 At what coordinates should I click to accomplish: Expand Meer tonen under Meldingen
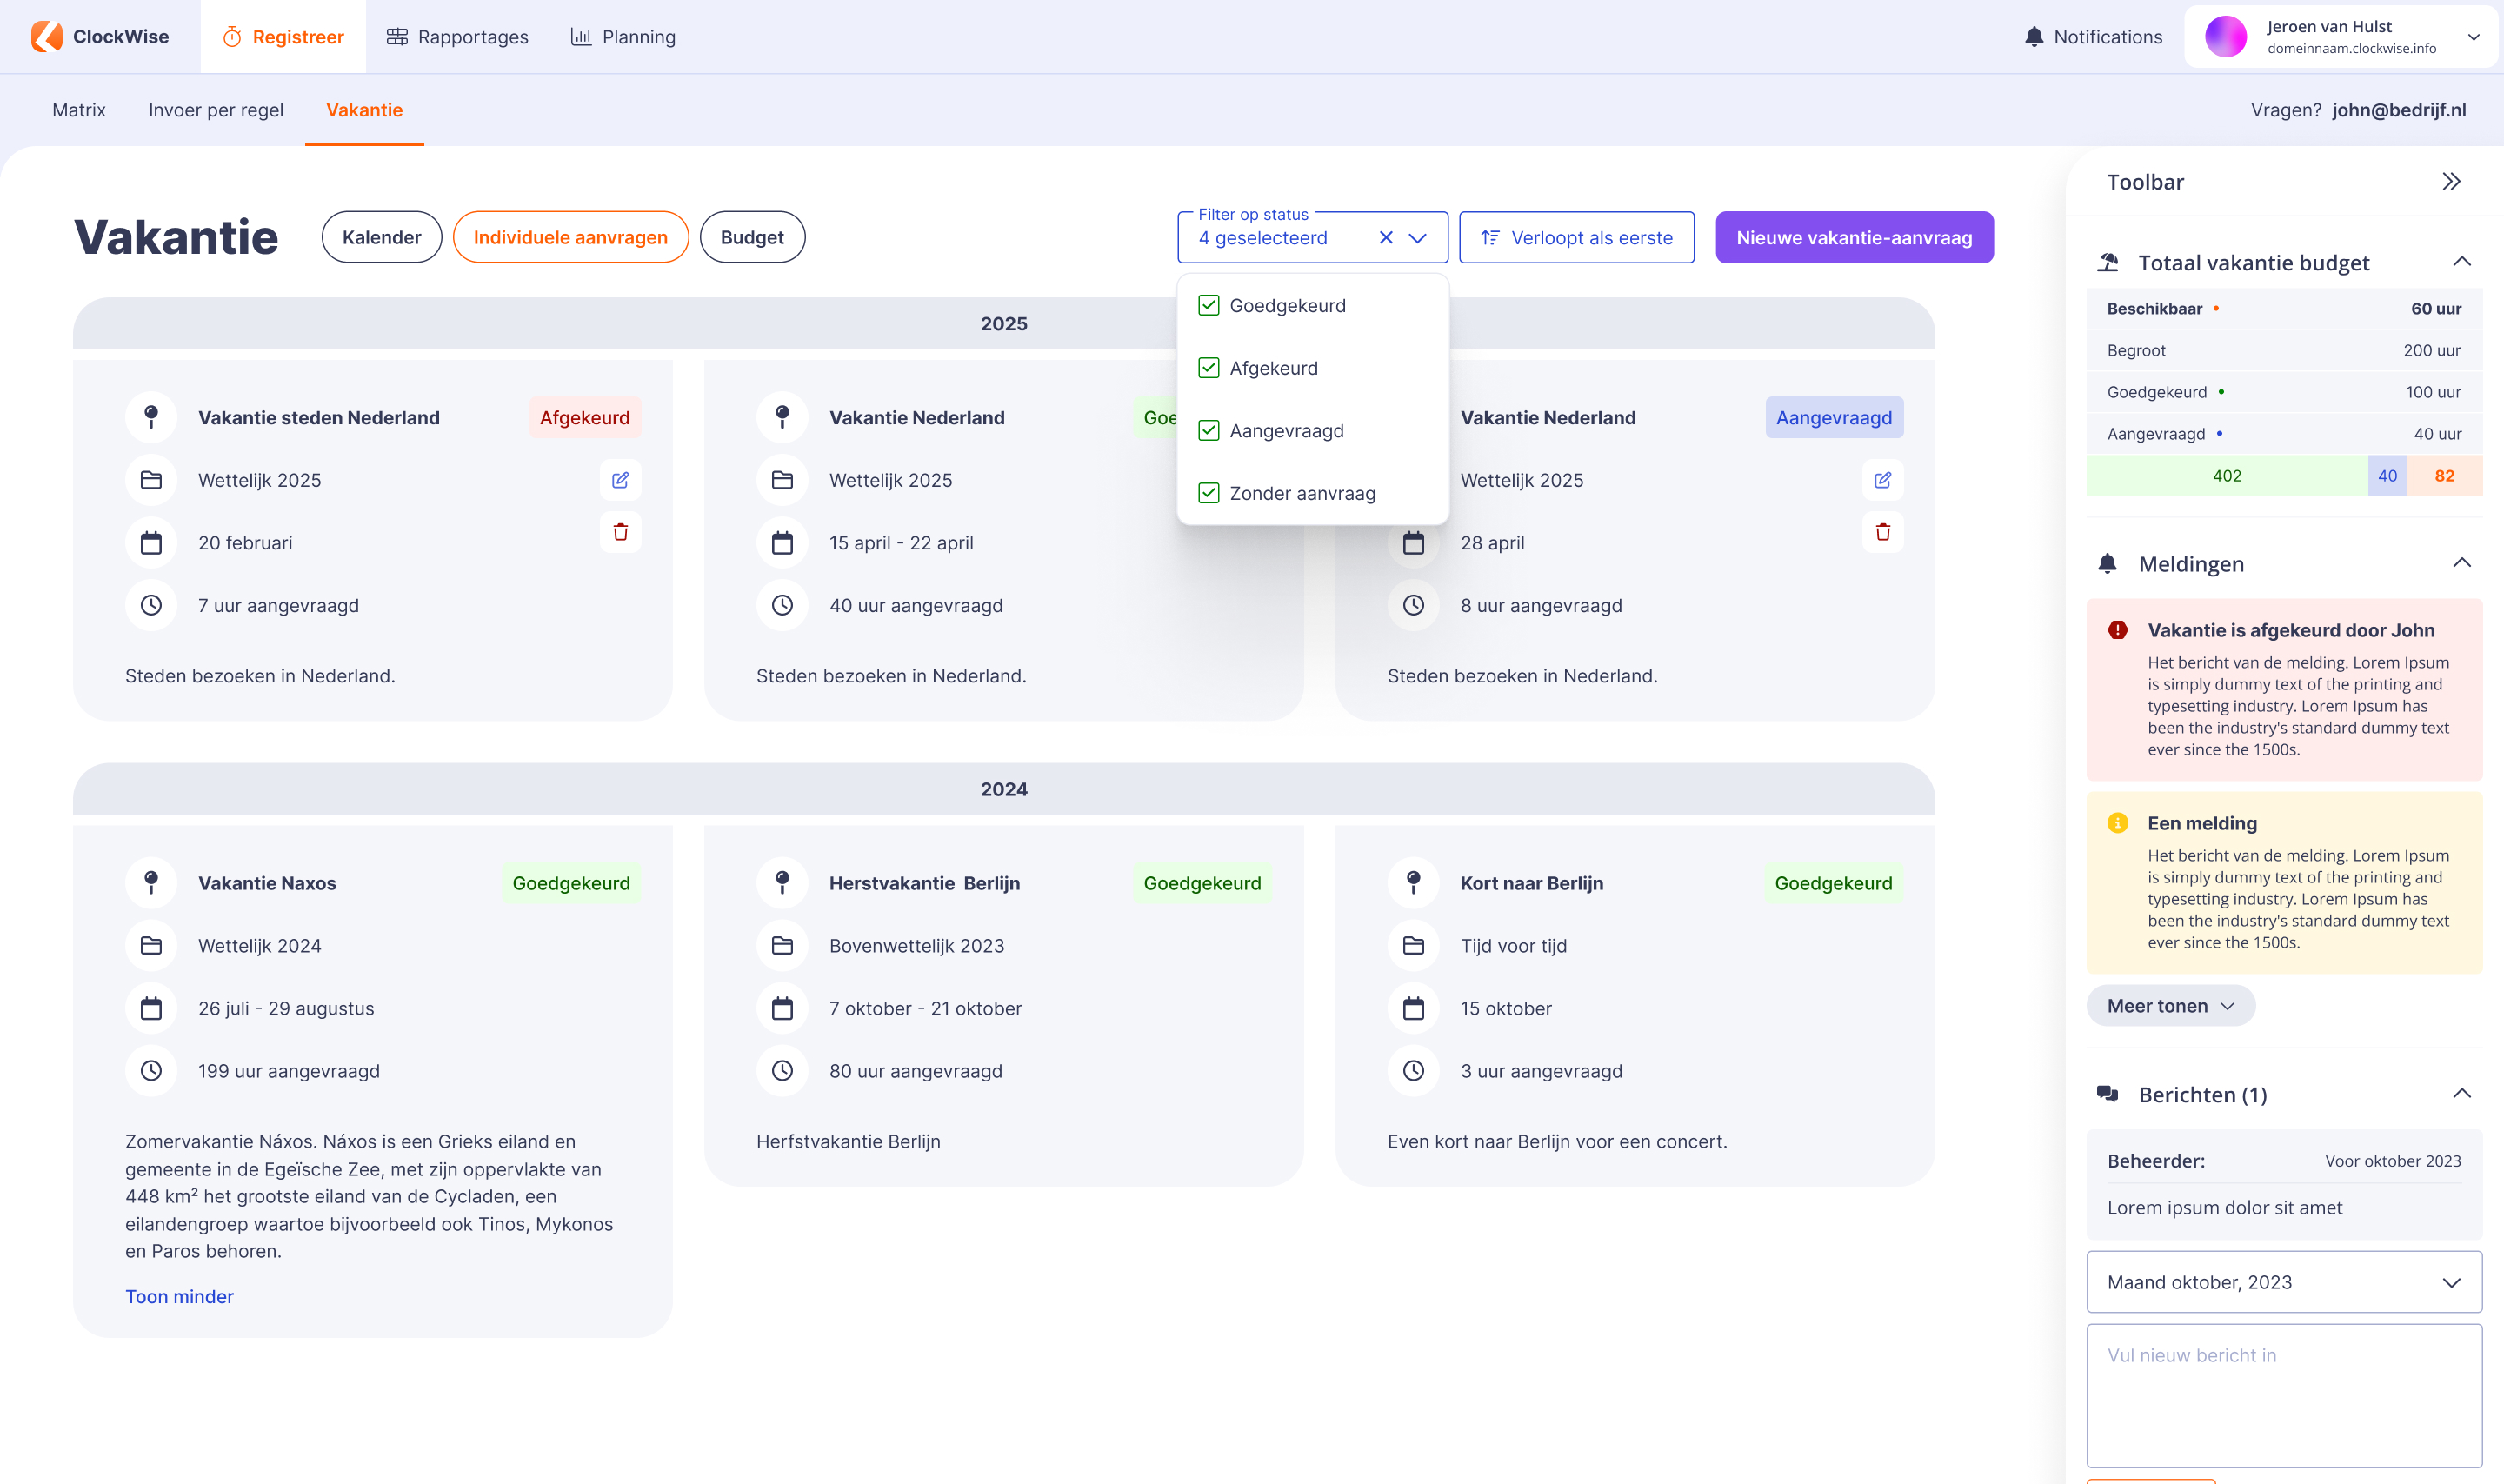coord(2169,1006)
